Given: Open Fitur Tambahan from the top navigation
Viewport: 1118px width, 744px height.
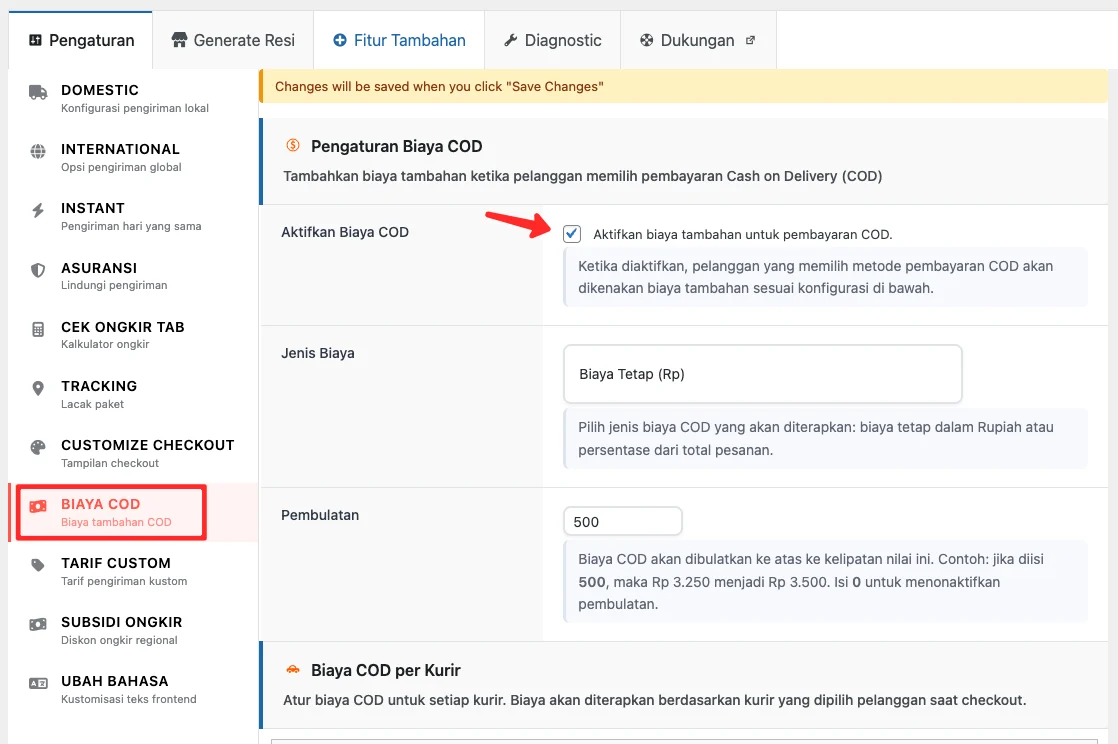Looking at the screenshot, I should click(x=398, y=39).
